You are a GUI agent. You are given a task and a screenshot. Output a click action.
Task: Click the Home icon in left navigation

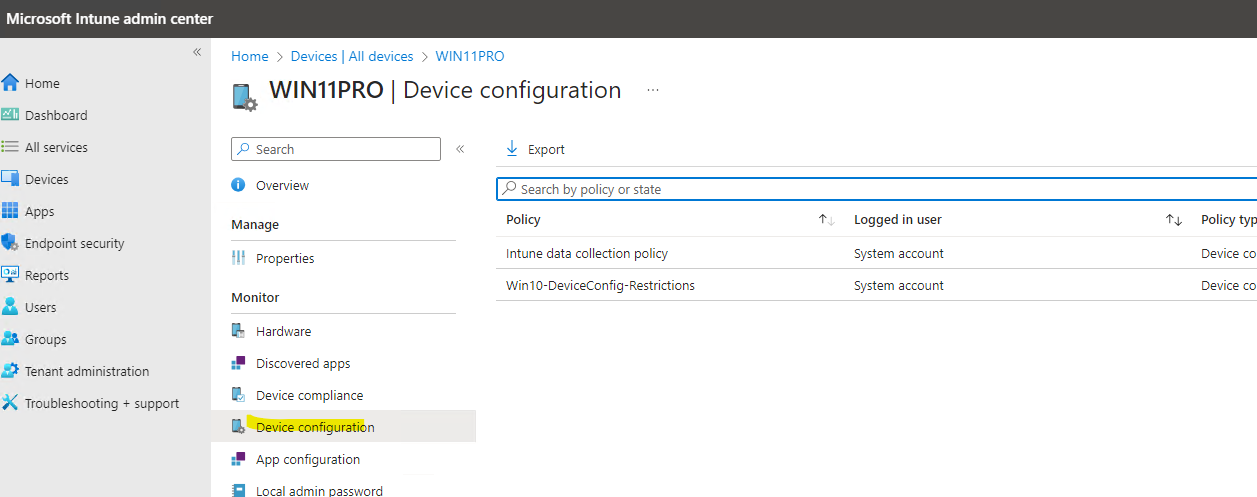click(10, 83)
